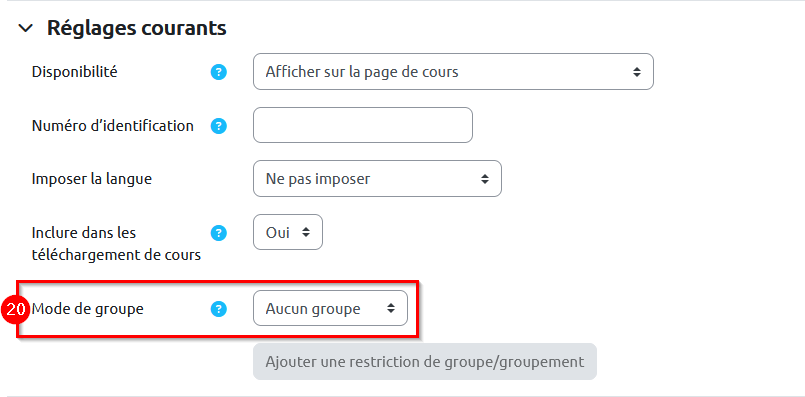805x397 pixels.
Task: Click the Réglages courants heading
Action: click(x=137, y=28)
